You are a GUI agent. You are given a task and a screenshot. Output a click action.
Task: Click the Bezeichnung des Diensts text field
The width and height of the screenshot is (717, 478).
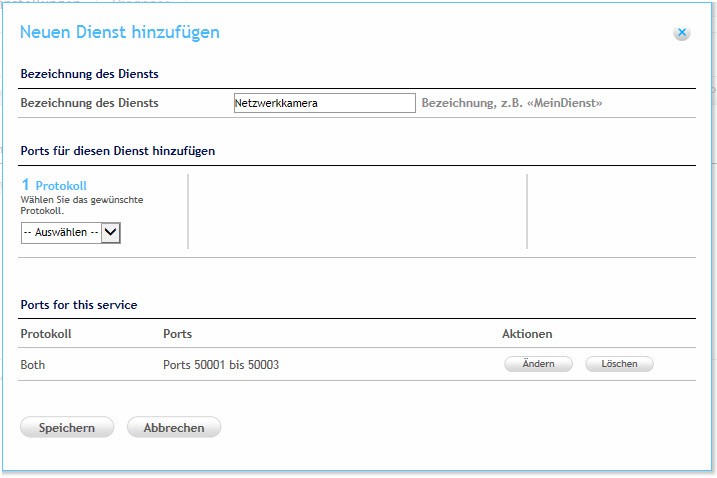(323, 103)
